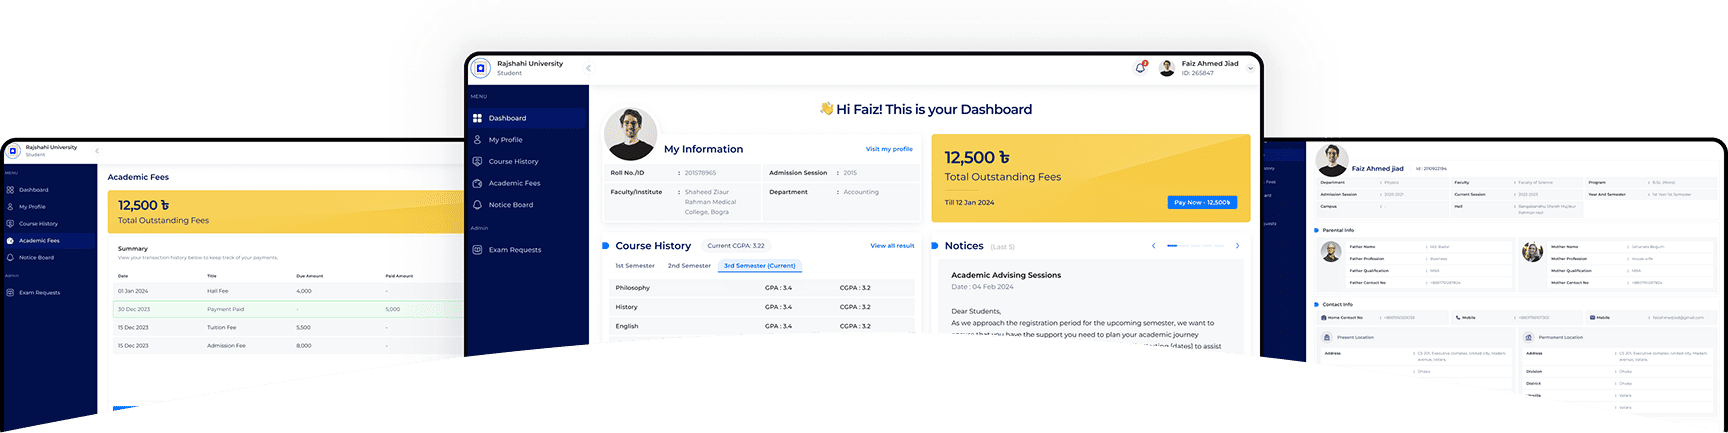1728x433 pixels.
Task: Click the profile photo above My Information
Action: 631,134
